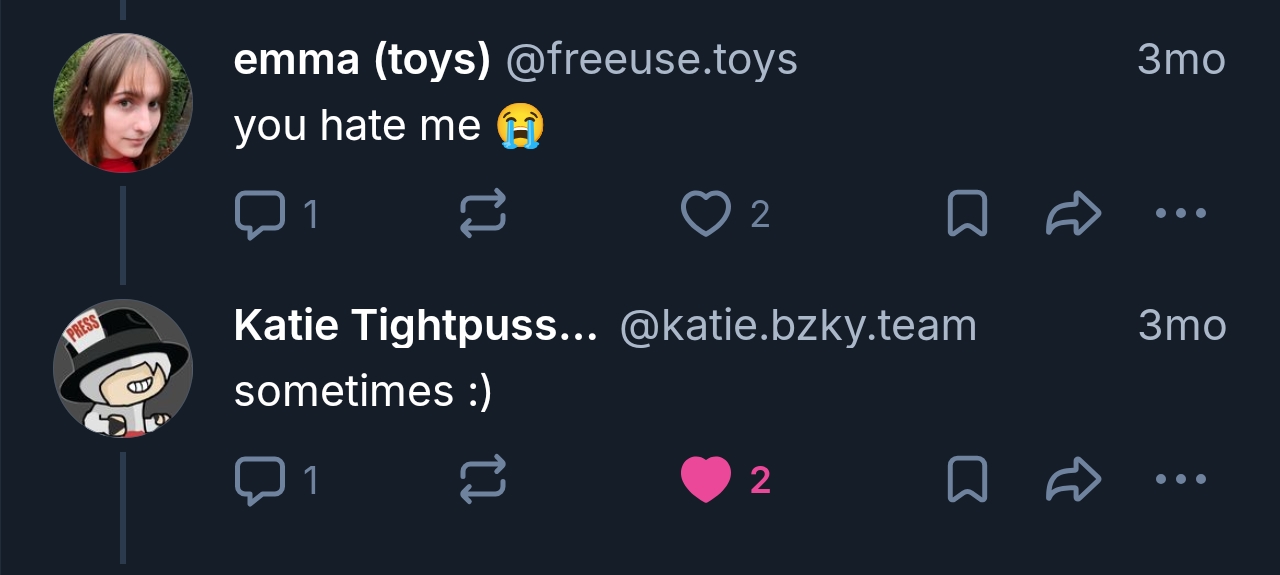
Task: Open emma's profile via her avatar
Action: click(123, 103)
